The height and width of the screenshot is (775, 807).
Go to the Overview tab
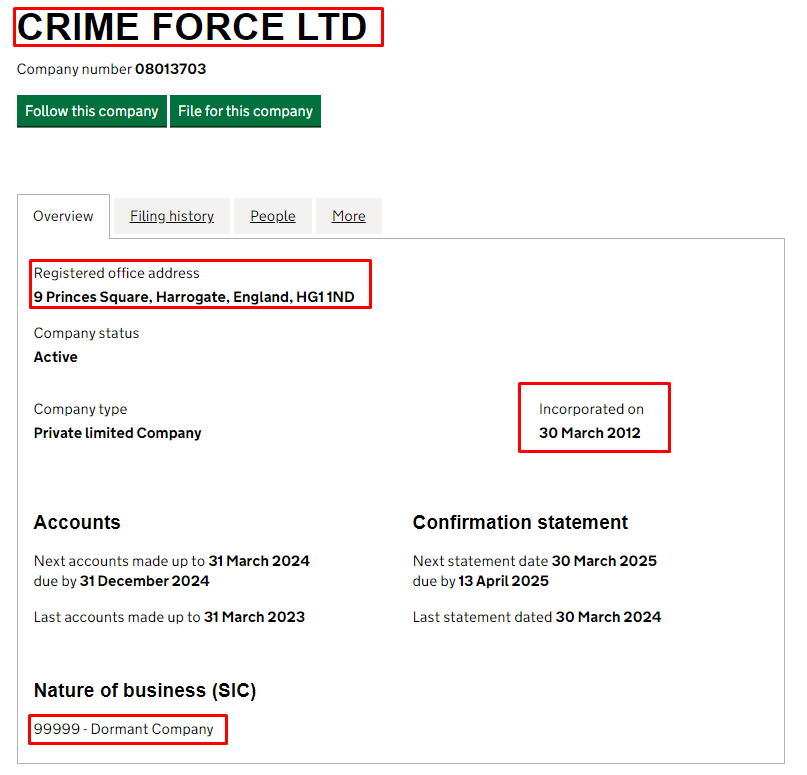pyautogui.click(x=63, y=216)
